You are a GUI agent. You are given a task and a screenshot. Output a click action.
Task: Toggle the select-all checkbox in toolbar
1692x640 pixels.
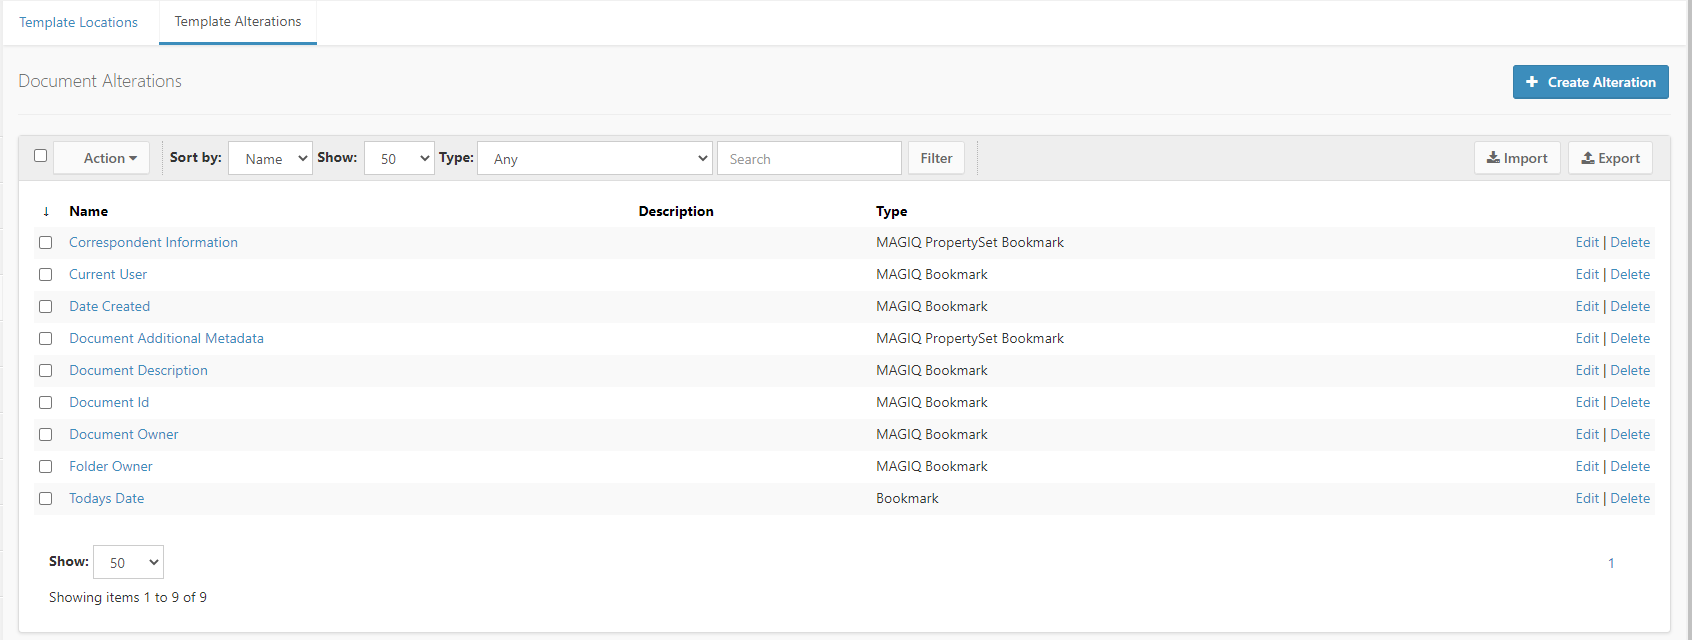pos(41,156)
